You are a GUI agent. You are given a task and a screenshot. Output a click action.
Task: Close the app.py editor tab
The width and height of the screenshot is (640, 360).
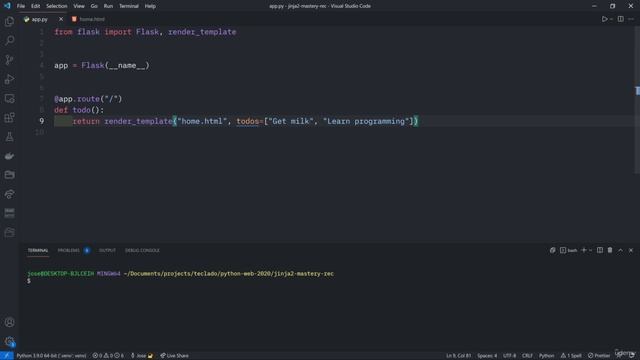pyautogui.click(x=61, y=19)
